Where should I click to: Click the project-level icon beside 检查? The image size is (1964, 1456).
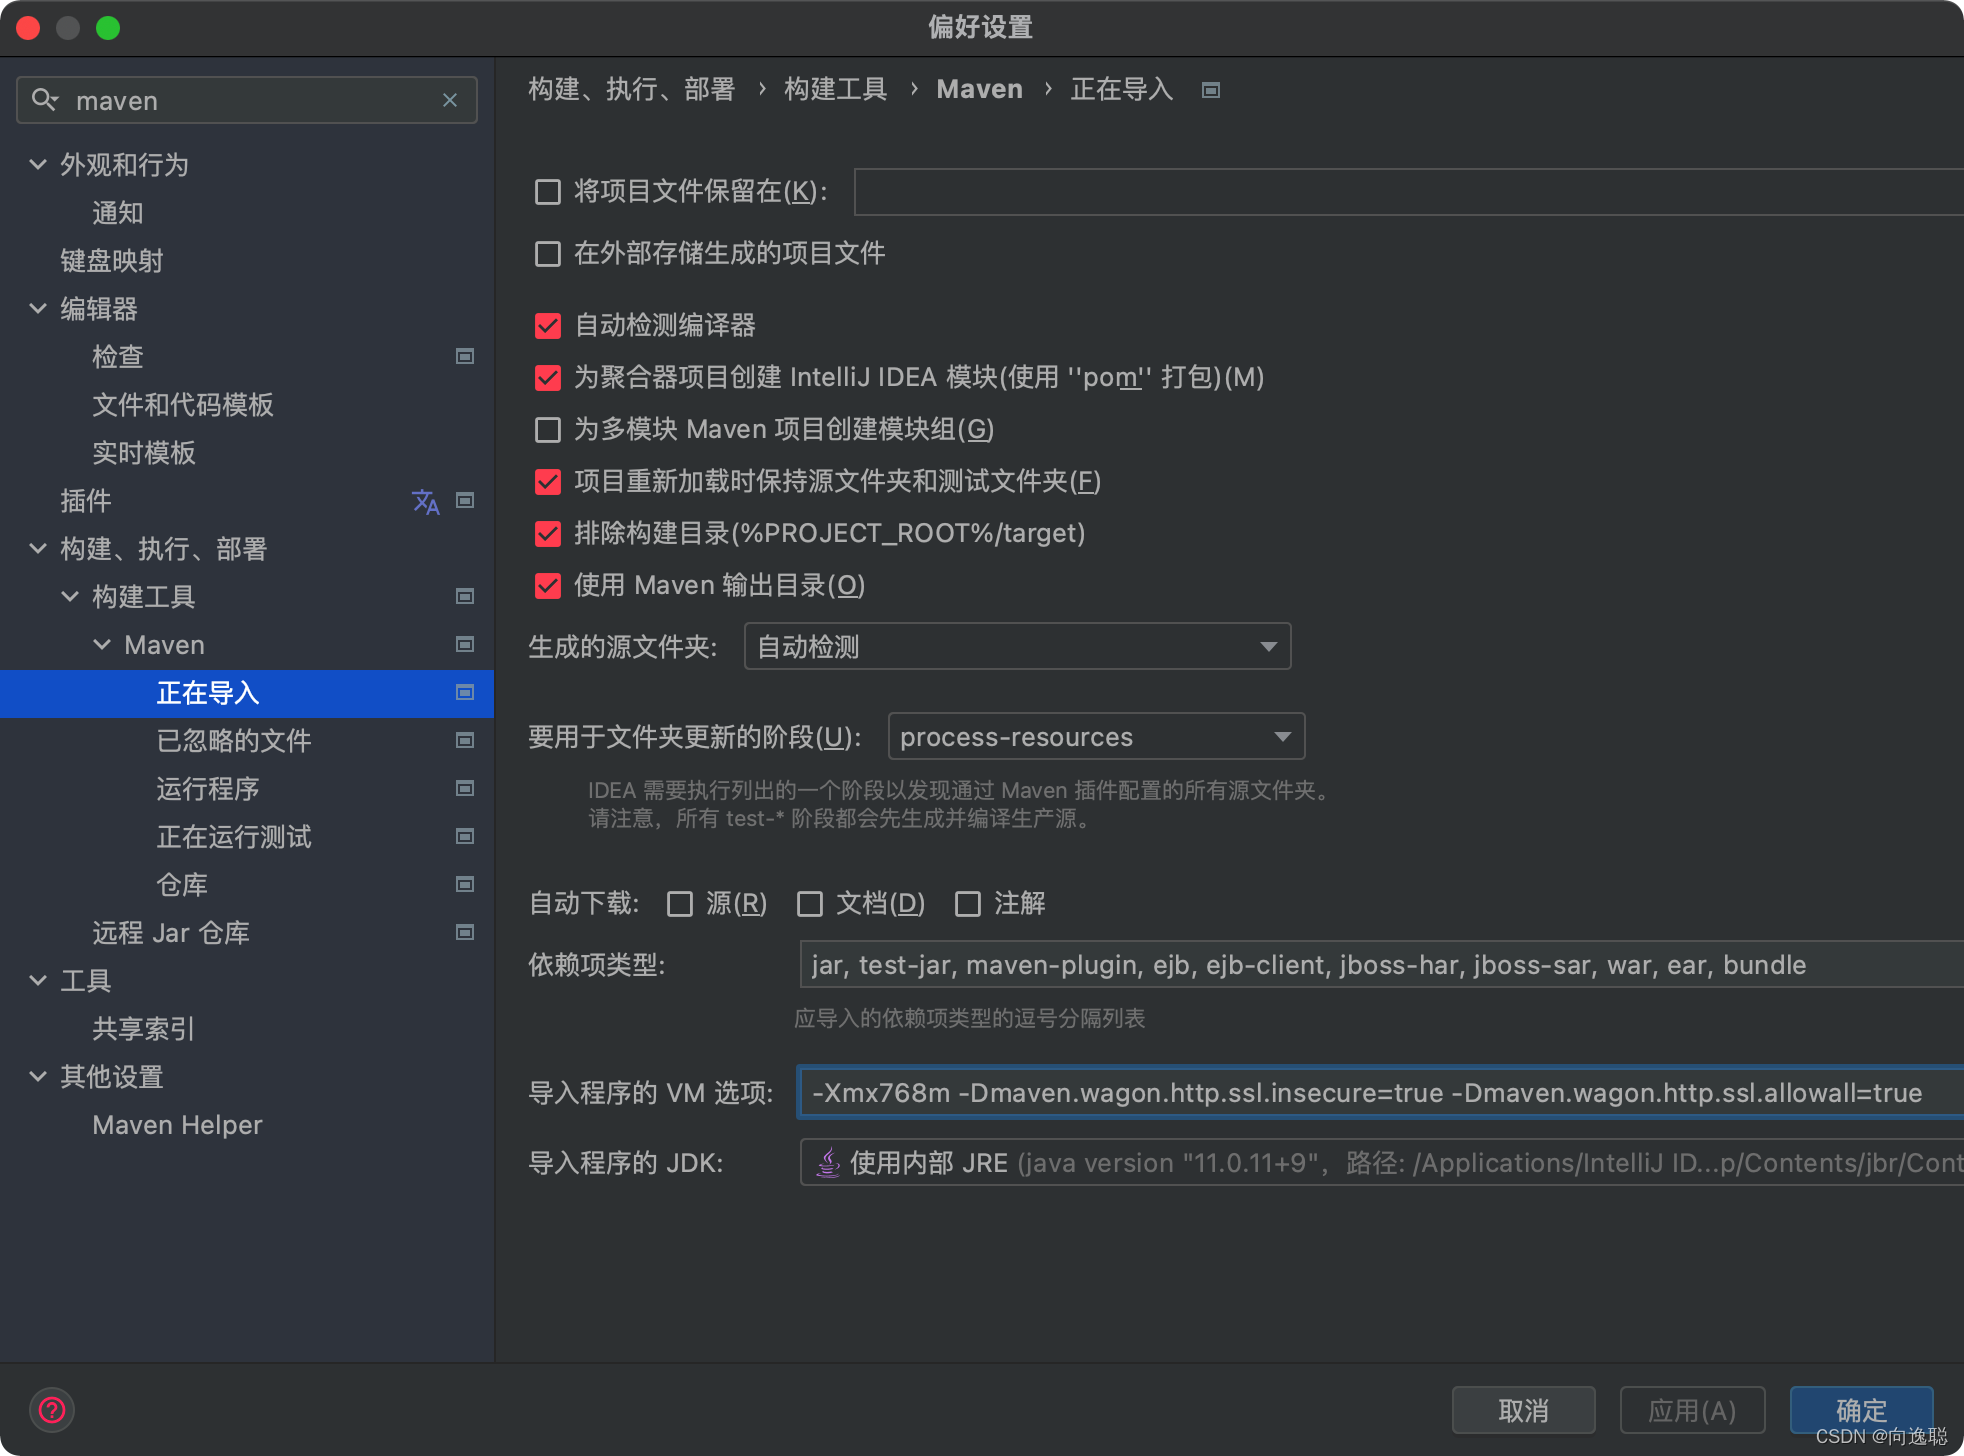[465, 356]
